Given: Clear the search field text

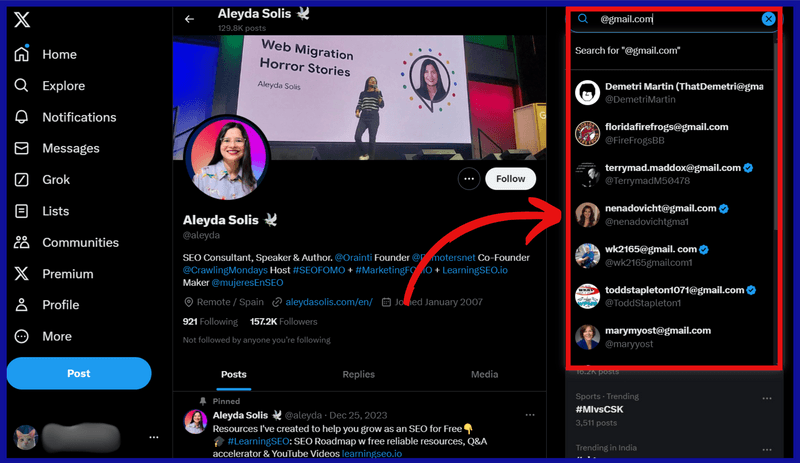Looking at the screenshot, I should 768,19.
